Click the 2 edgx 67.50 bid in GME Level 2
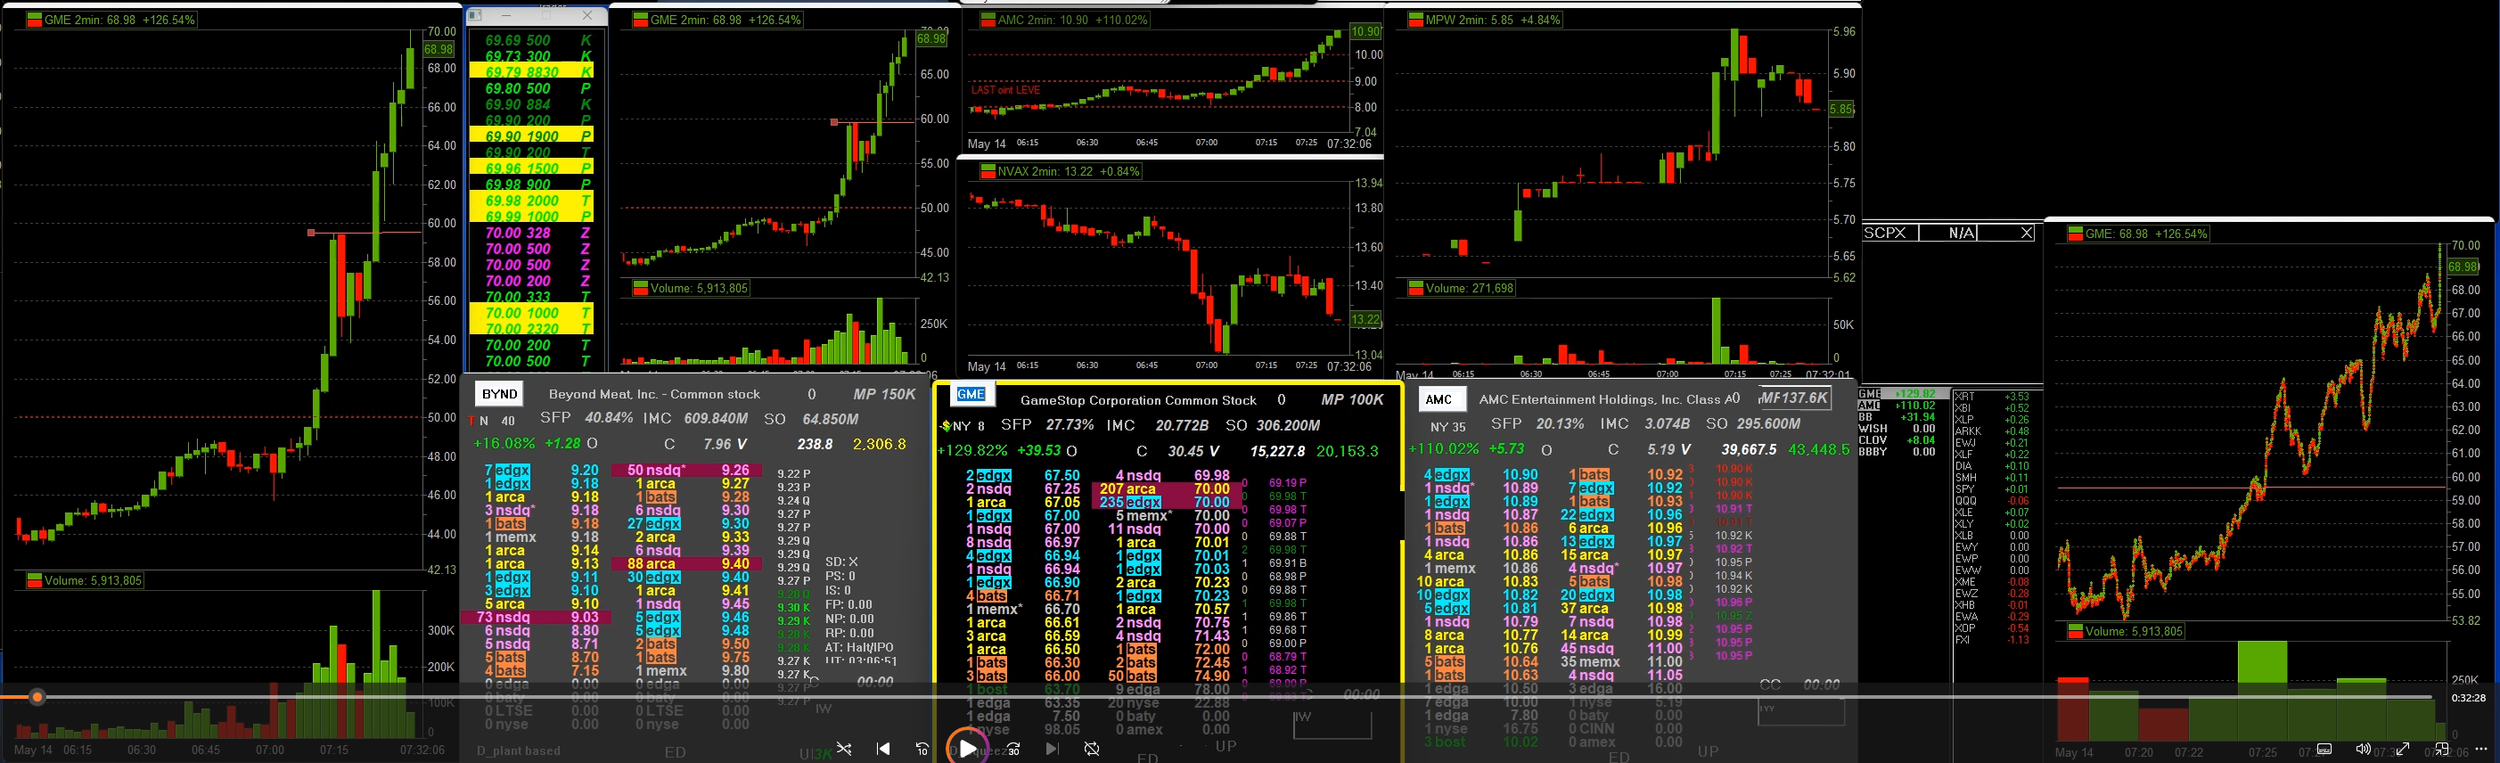Viewport: 2500px width, 763px height. pos(1022,476)
